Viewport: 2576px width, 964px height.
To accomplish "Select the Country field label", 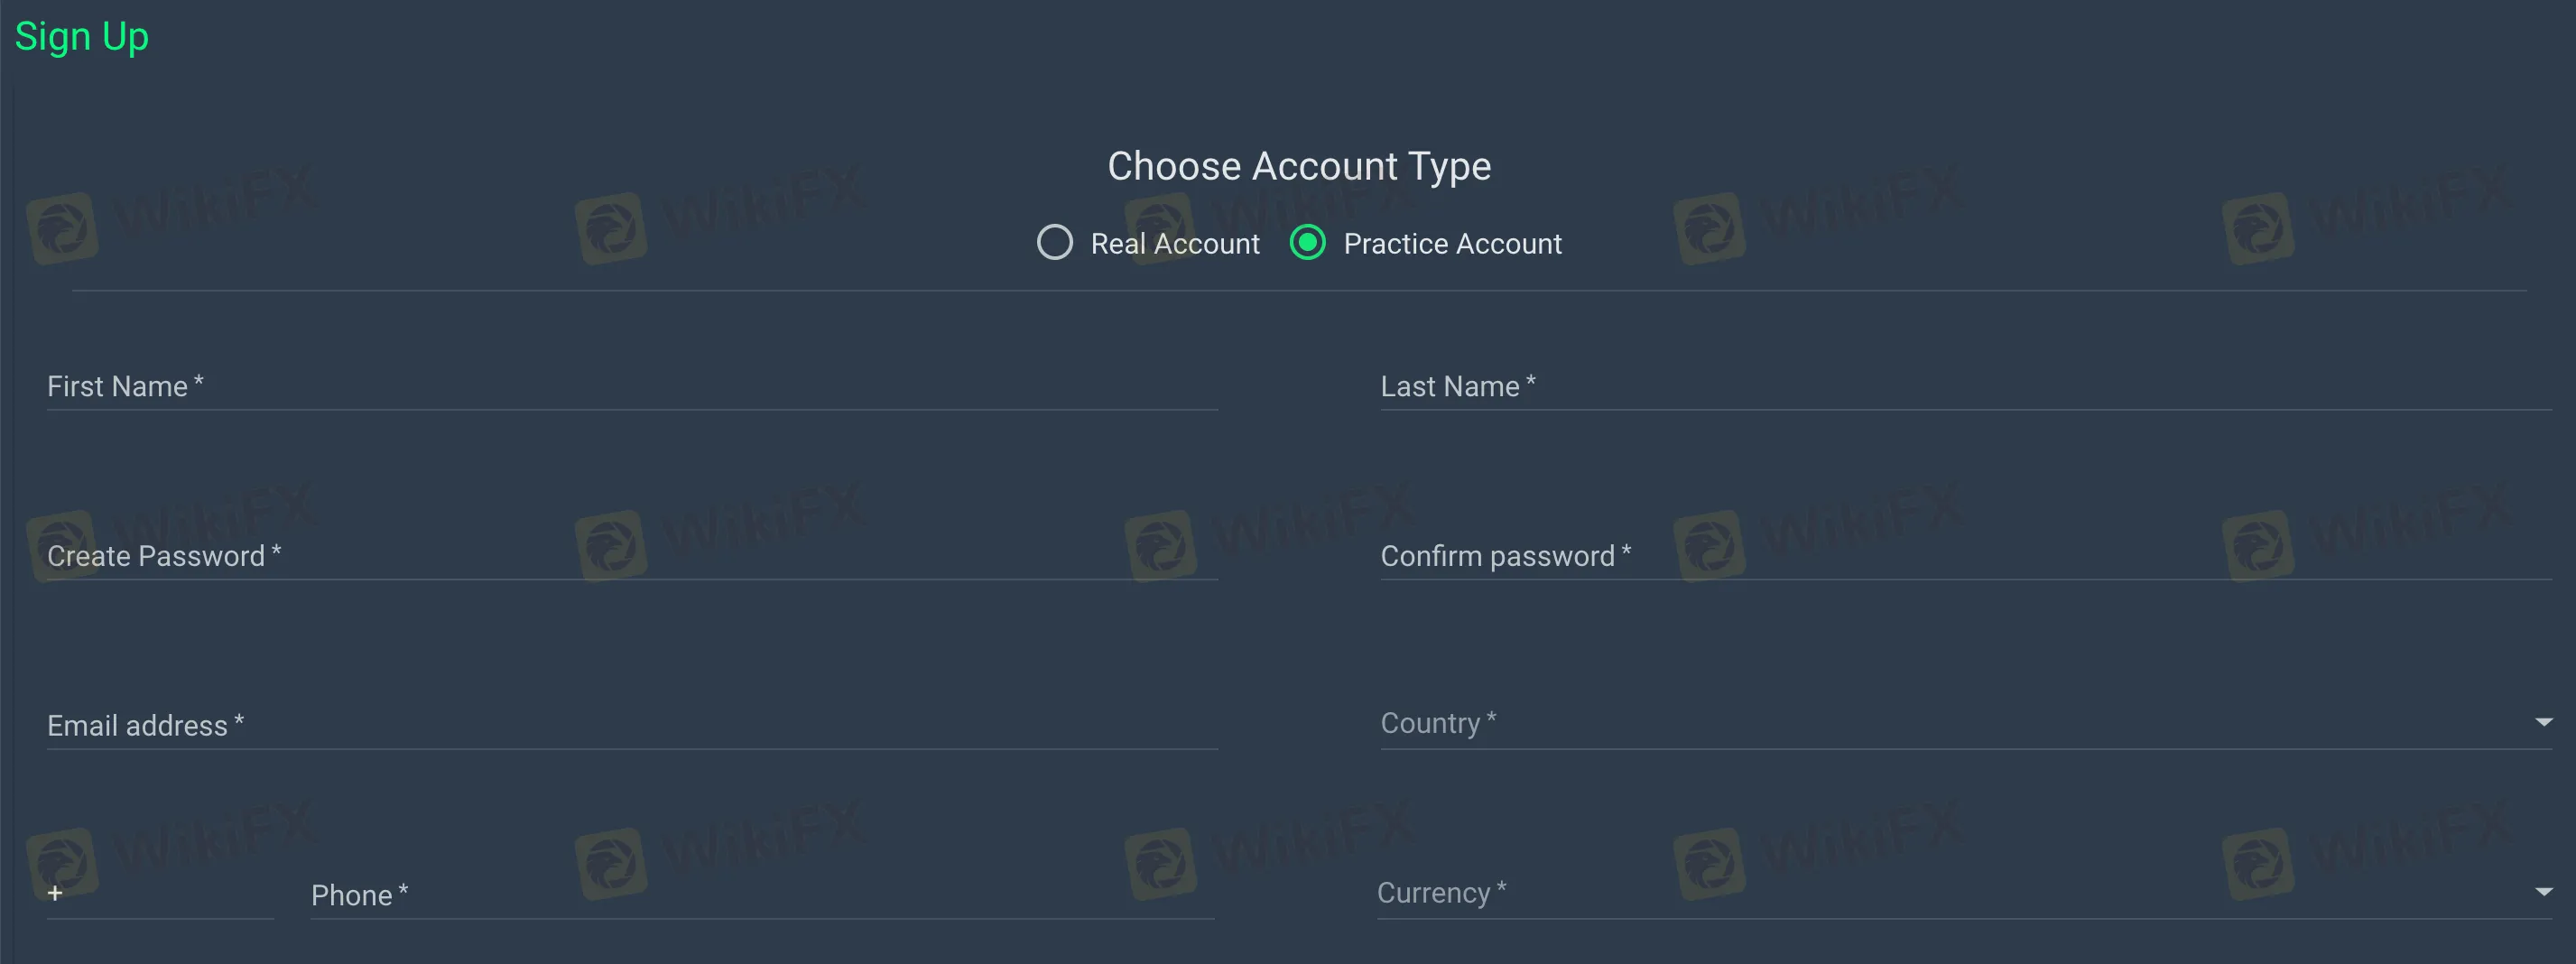I will pos(1437,722).
